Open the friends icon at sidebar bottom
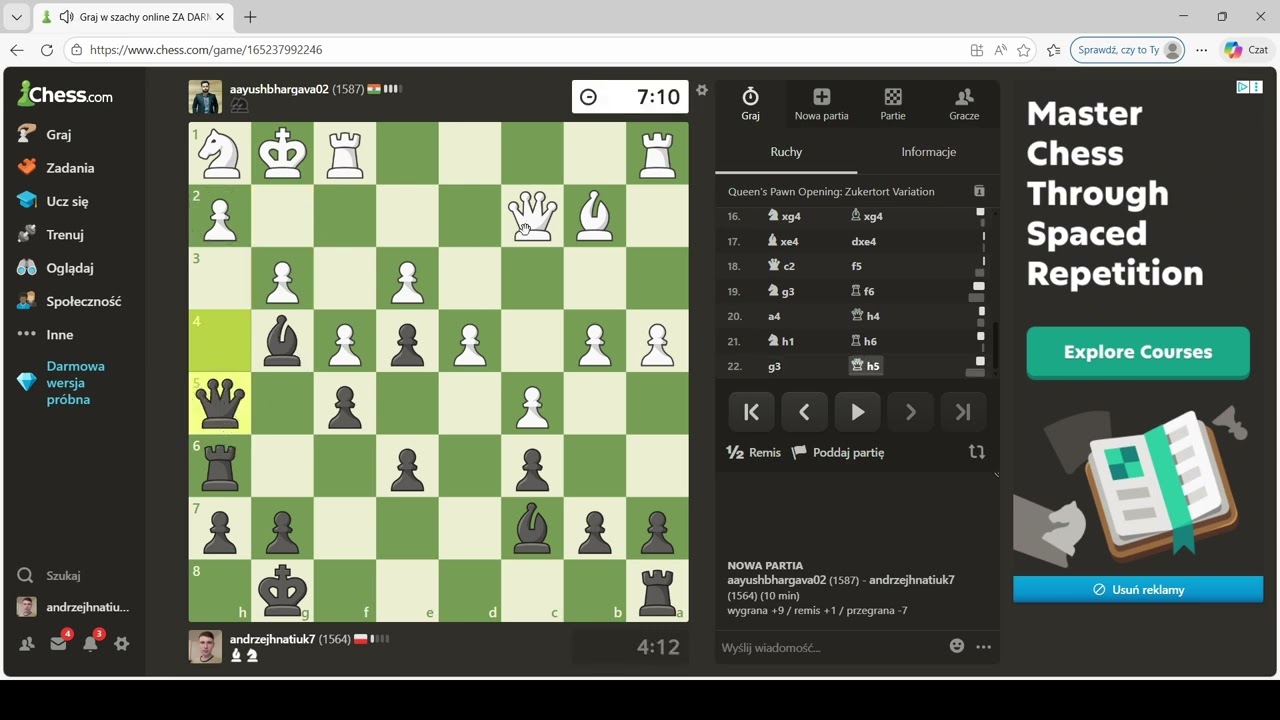The width and height of the screenshot is (1280, 720). 27,644
